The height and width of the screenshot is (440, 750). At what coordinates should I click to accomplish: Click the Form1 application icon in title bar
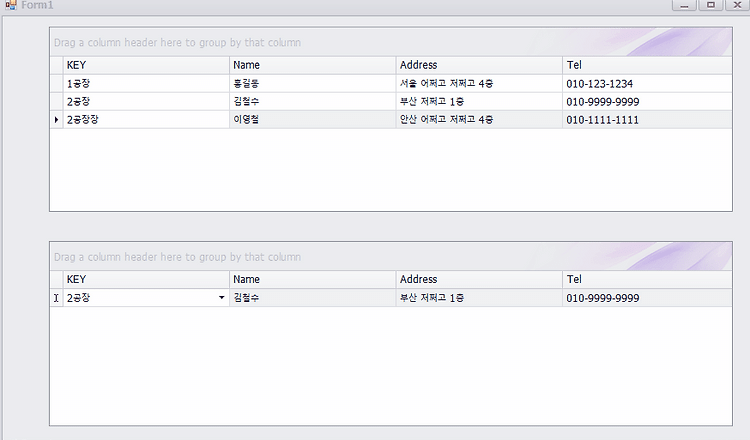click(x=11, y=5)
